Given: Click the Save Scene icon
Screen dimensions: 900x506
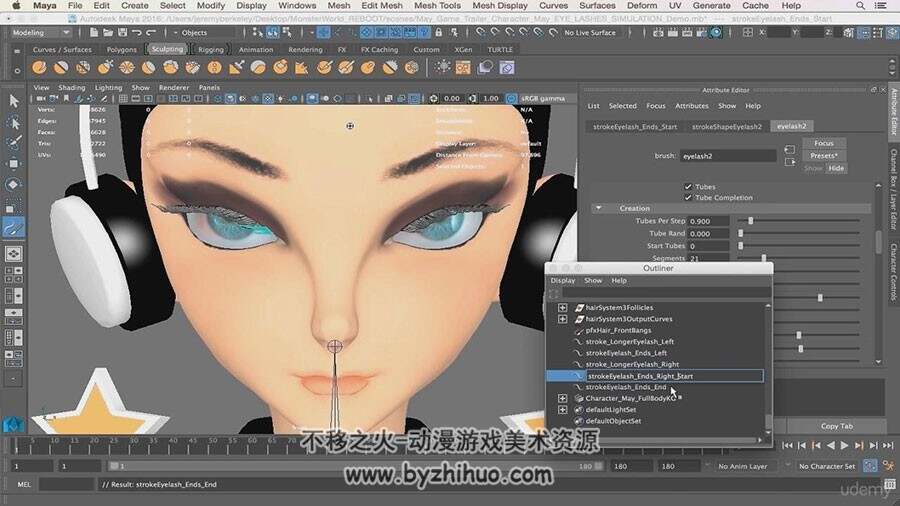Looking at the screenshot, I should (122, 33).
